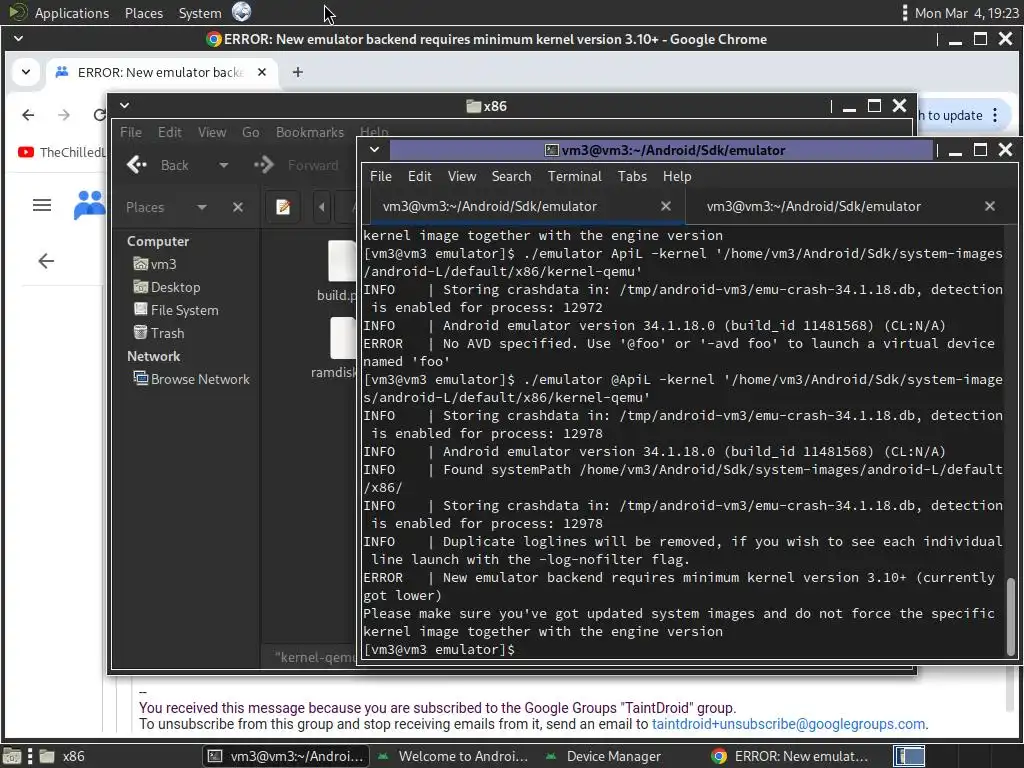Close the second terminal tab
1024x768 pixels.
990,206
